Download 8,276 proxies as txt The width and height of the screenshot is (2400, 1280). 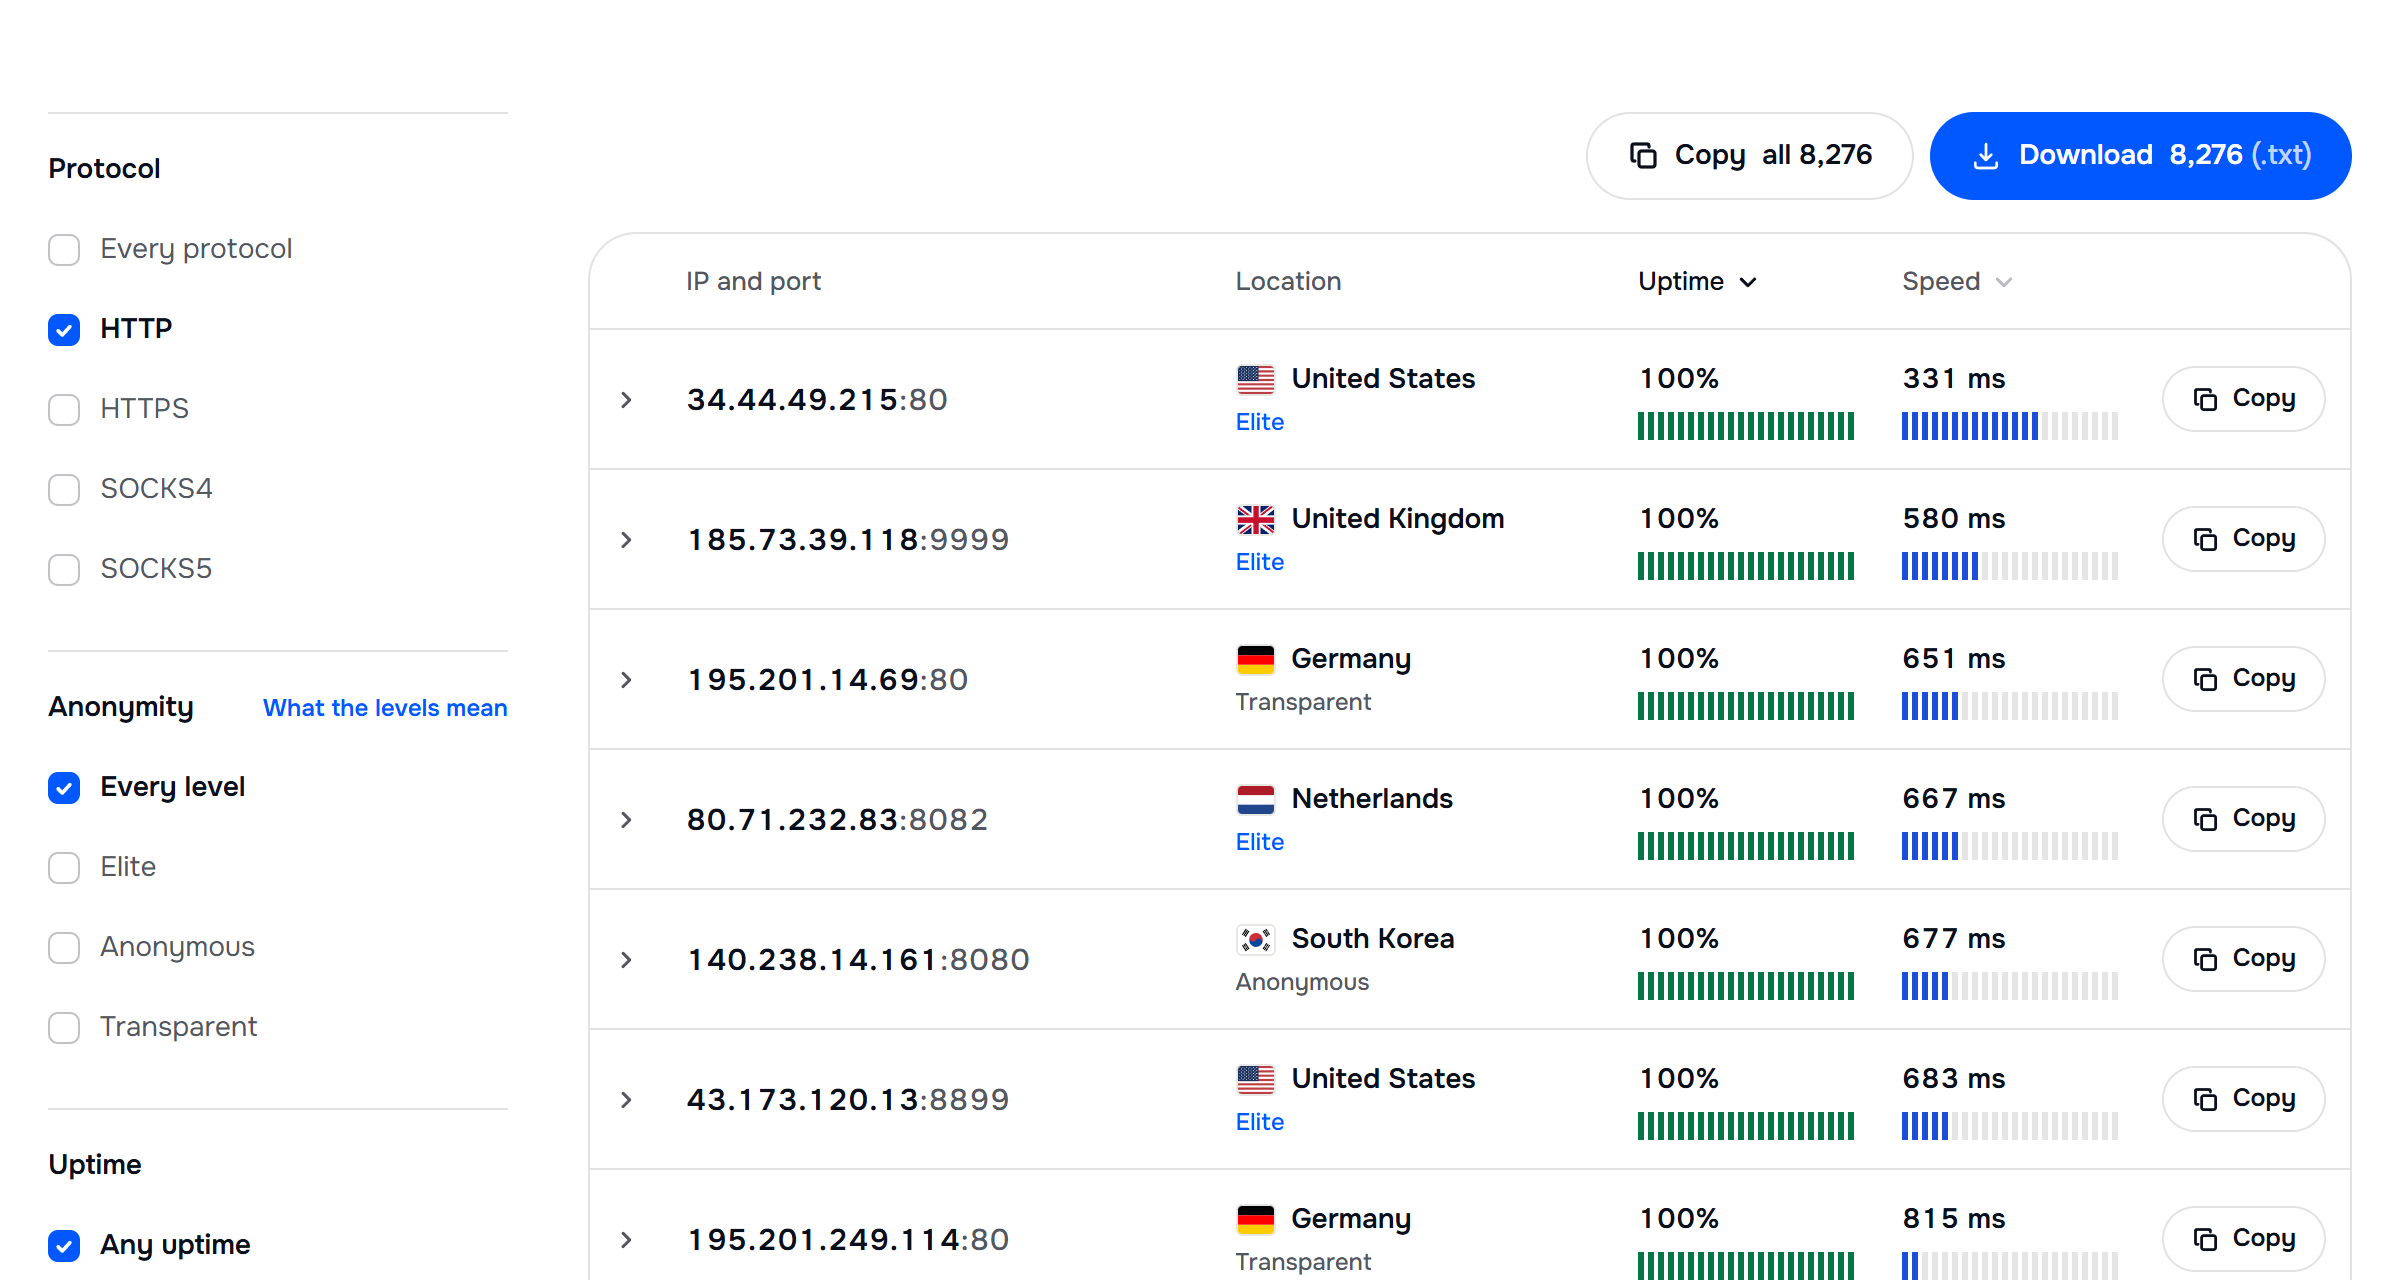click(2140, 155)
